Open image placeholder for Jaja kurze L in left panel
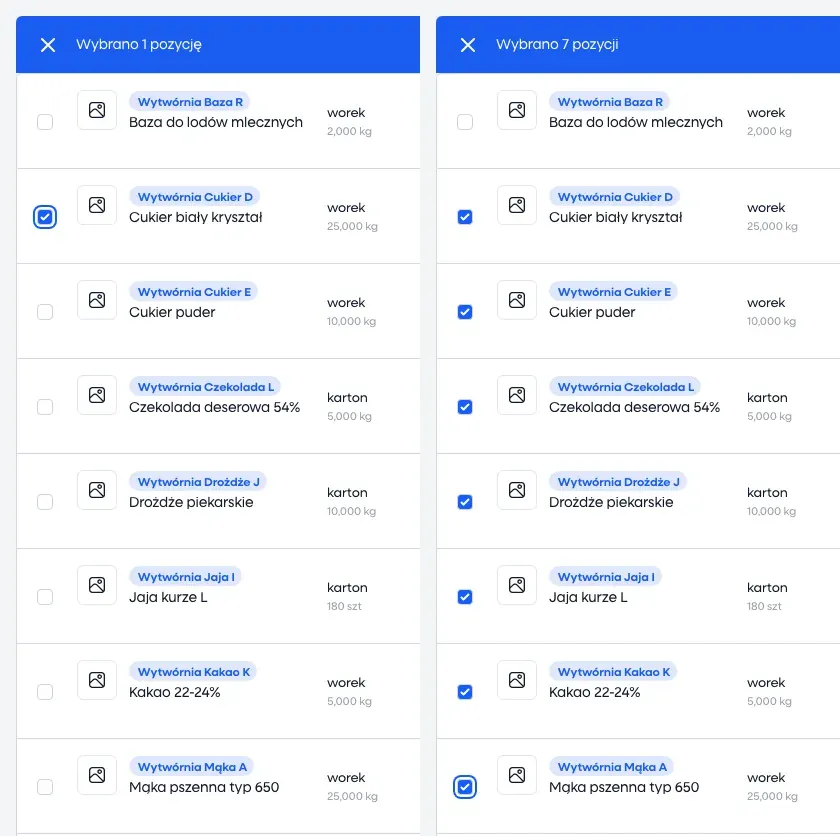Image resolution: width=840 pixels, height=836 pixels. pyautogui.click(x=97, y=585)
